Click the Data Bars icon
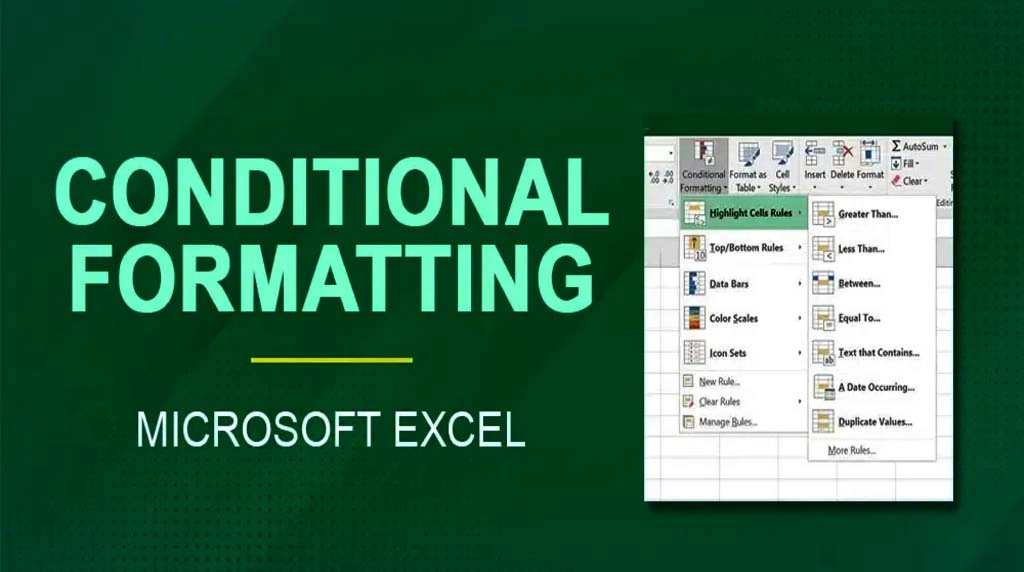This screenshot has height=572, width=1024. coord(694,283)
